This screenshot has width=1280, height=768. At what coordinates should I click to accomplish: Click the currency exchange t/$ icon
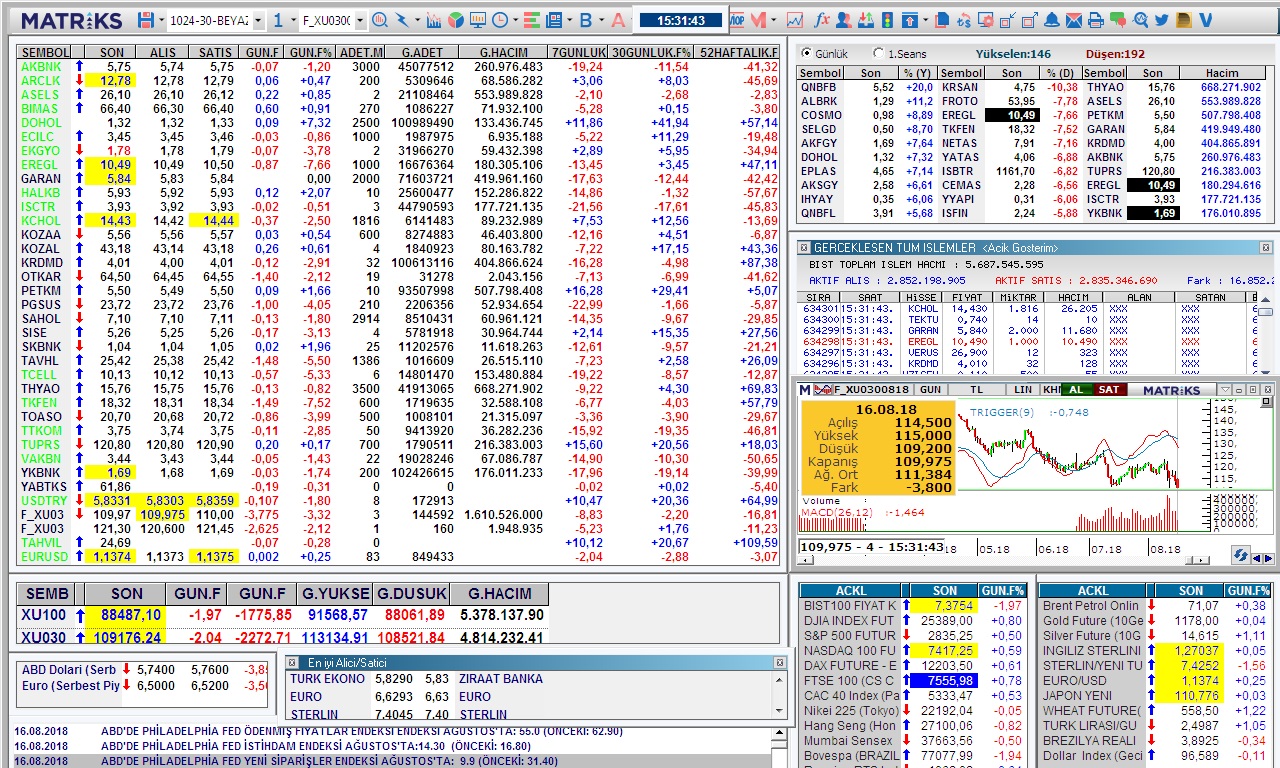click(964, 20)
